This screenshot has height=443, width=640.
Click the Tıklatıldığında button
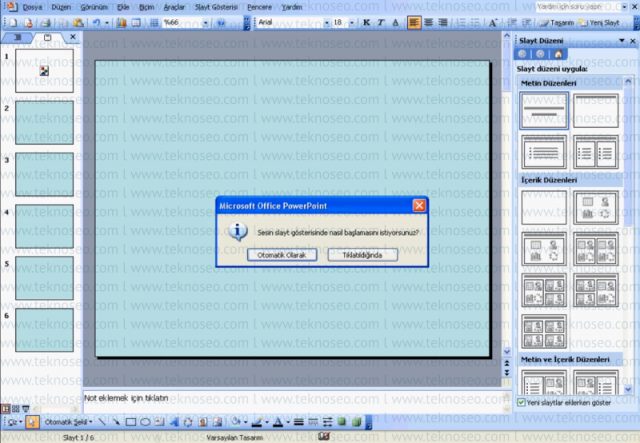(x=362, y=255)
